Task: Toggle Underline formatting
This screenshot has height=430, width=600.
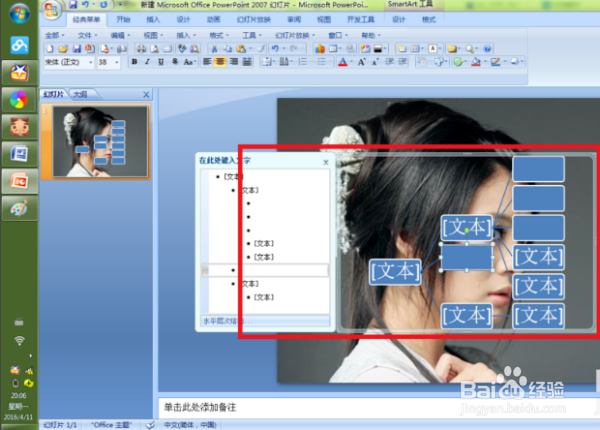Action: click(161, 62)
